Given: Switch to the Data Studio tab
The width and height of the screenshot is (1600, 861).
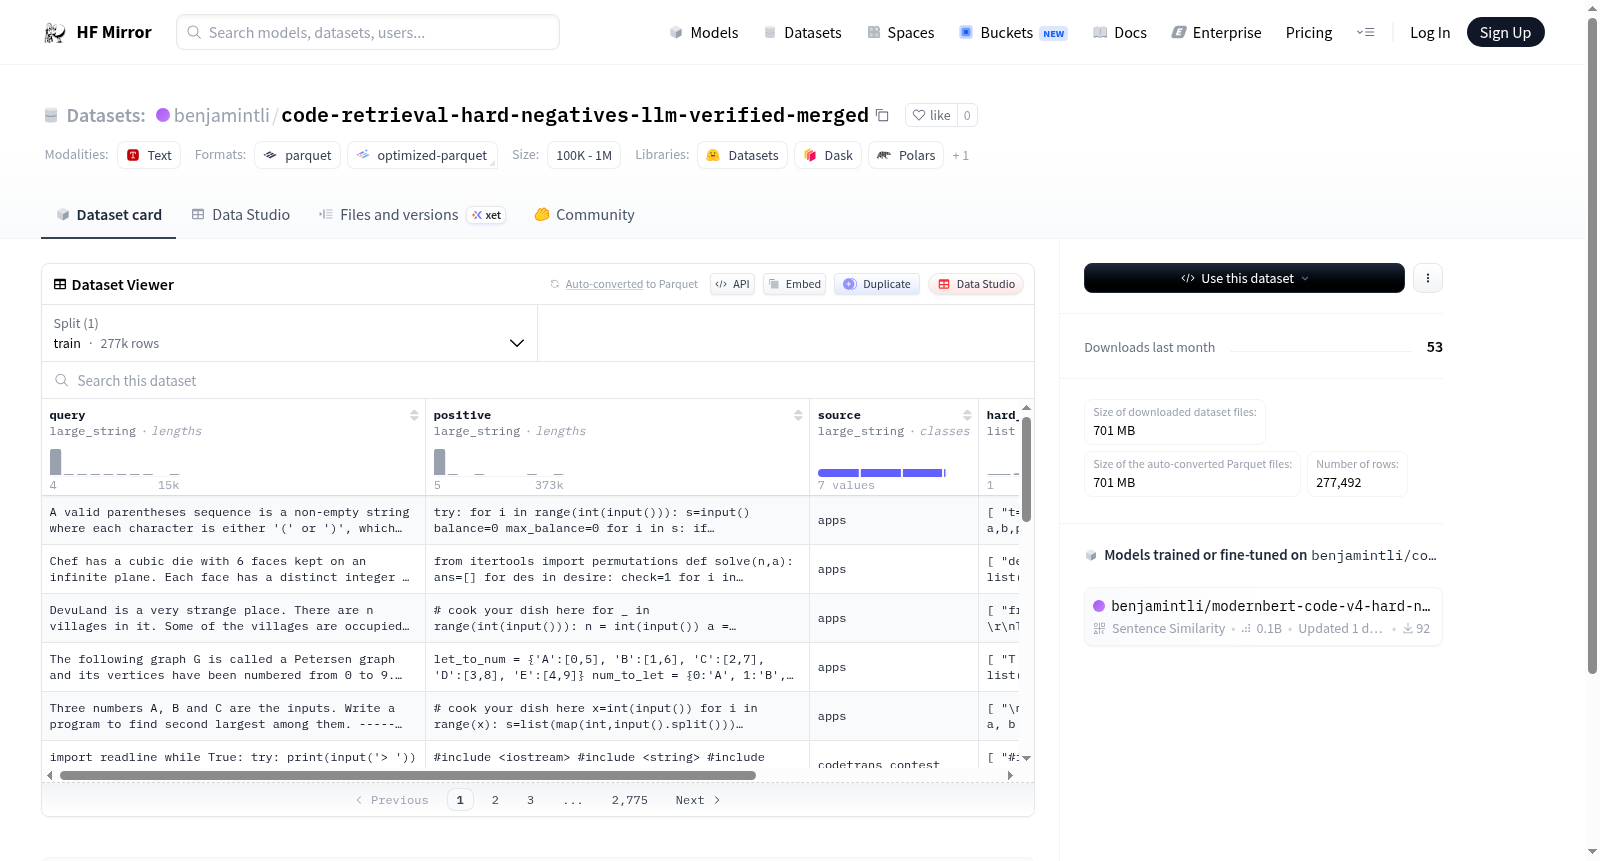Looking at the screenshot, I should [x=241, y=214].
